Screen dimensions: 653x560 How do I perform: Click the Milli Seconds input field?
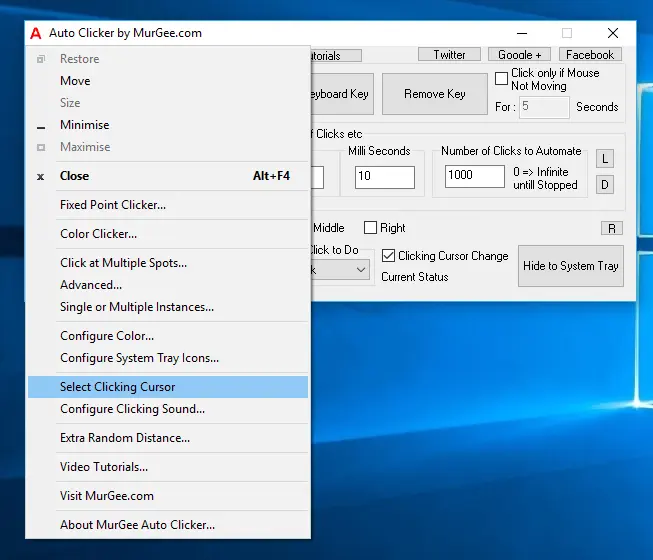tap(384, 177)
